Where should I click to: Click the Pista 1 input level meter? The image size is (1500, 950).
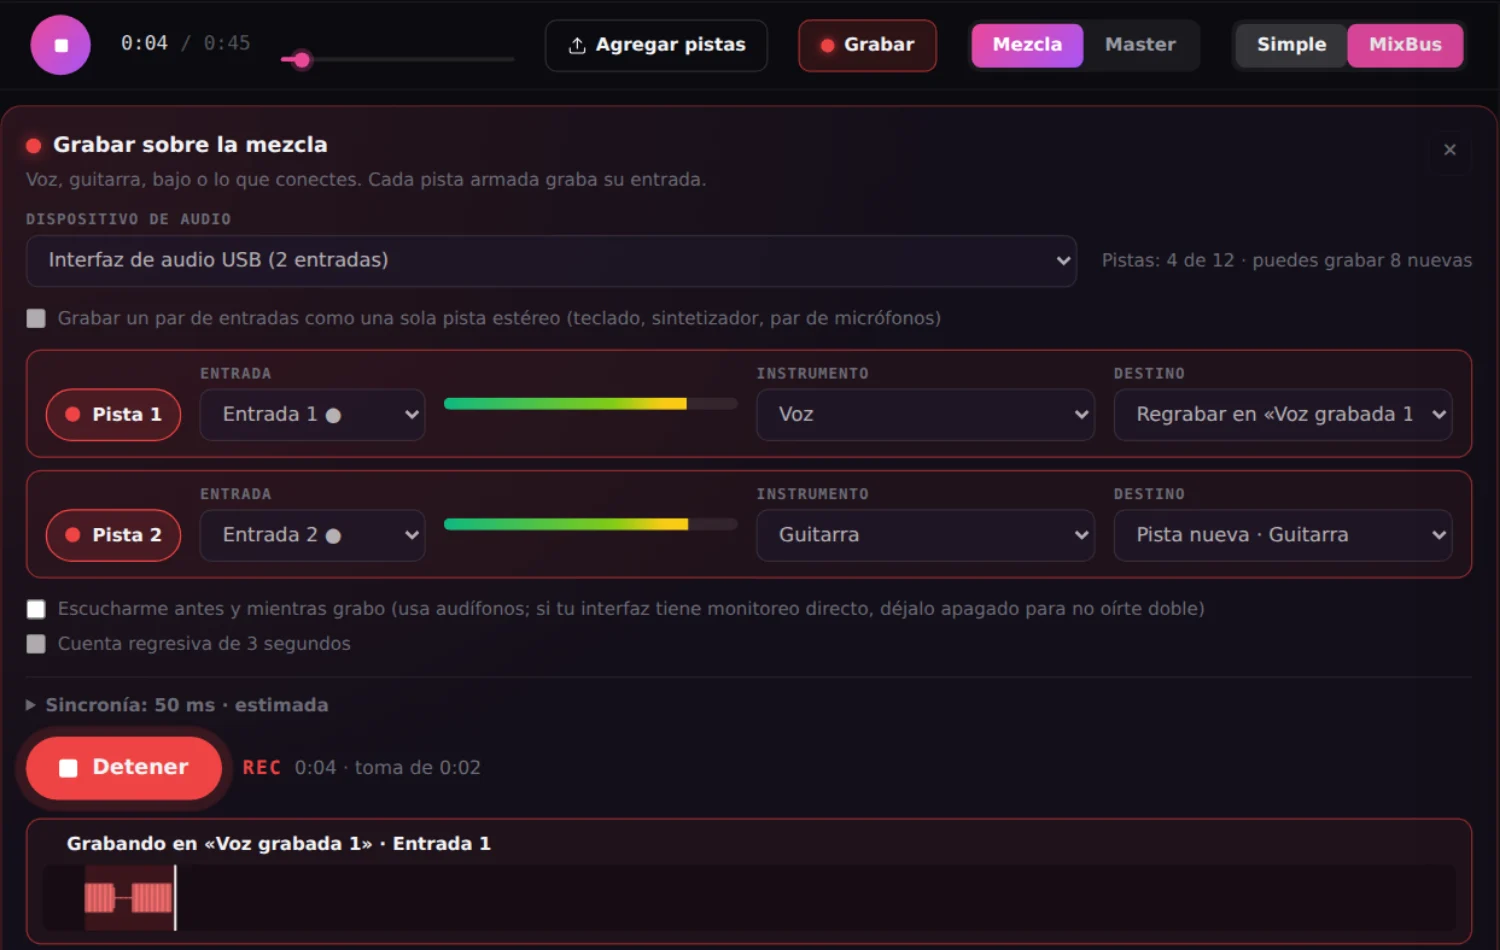point(590,404)
